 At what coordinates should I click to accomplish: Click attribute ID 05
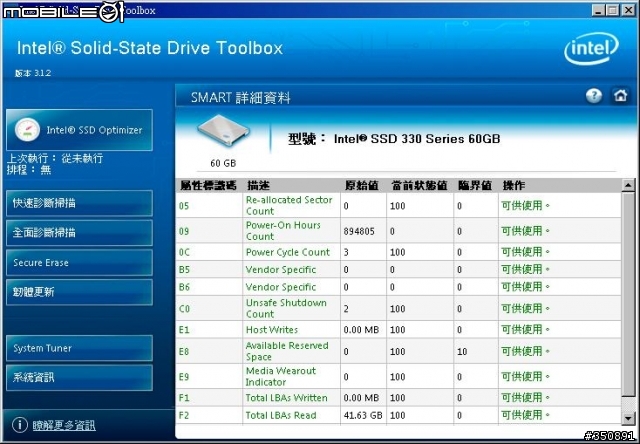tap(184, 206)
